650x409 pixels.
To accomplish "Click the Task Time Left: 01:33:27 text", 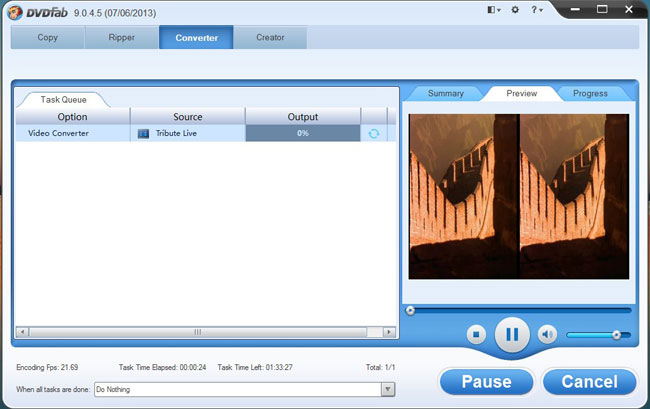I will point(255,367).
